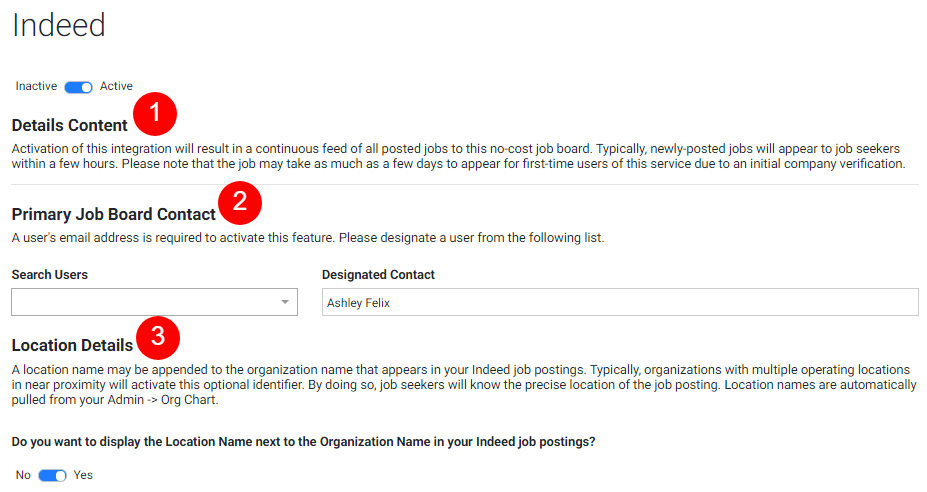
Task: Click the red circle marker numbered 3
Action: pyautogui.click(x=158, y=334)
